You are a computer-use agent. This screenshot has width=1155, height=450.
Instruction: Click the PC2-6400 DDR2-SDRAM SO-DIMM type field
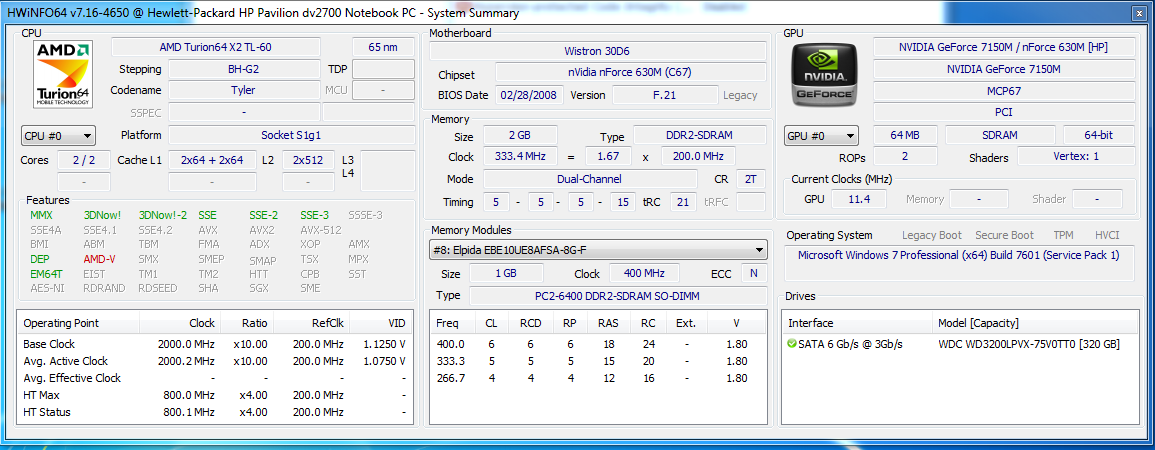coord(618,295)
